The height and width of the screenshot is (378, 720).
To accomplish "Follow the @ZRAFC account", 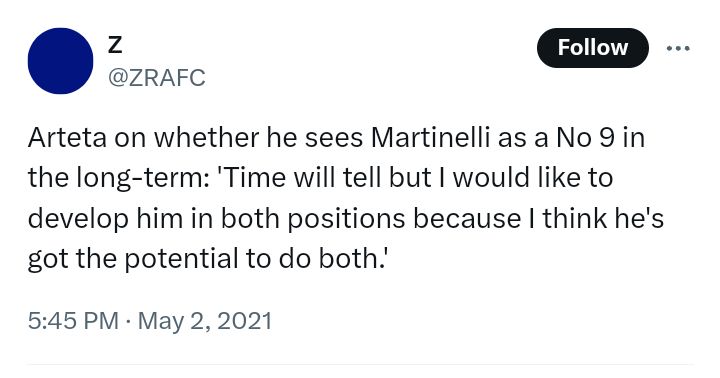I will (592, 48).
